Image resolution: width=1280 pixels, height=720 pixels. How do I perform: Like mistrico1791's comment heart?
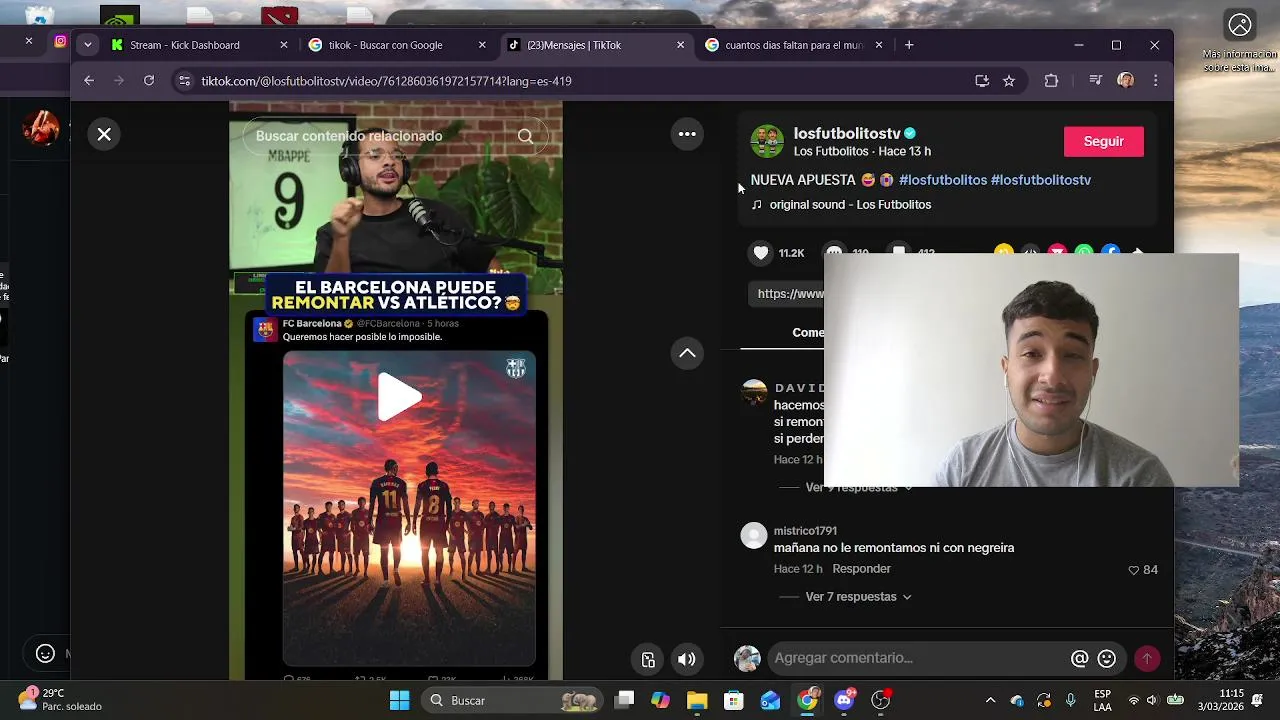(1134, 570)
